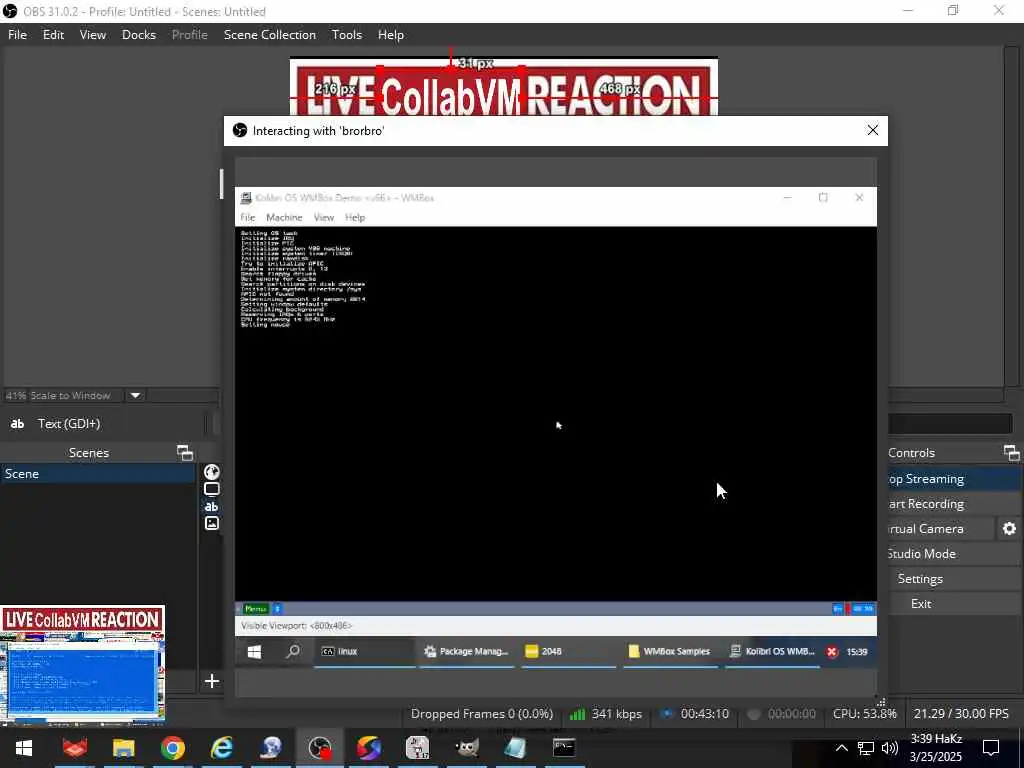Open the Docks menu
The height and width of the screenshot is (768, 1024).
[138, 35]
